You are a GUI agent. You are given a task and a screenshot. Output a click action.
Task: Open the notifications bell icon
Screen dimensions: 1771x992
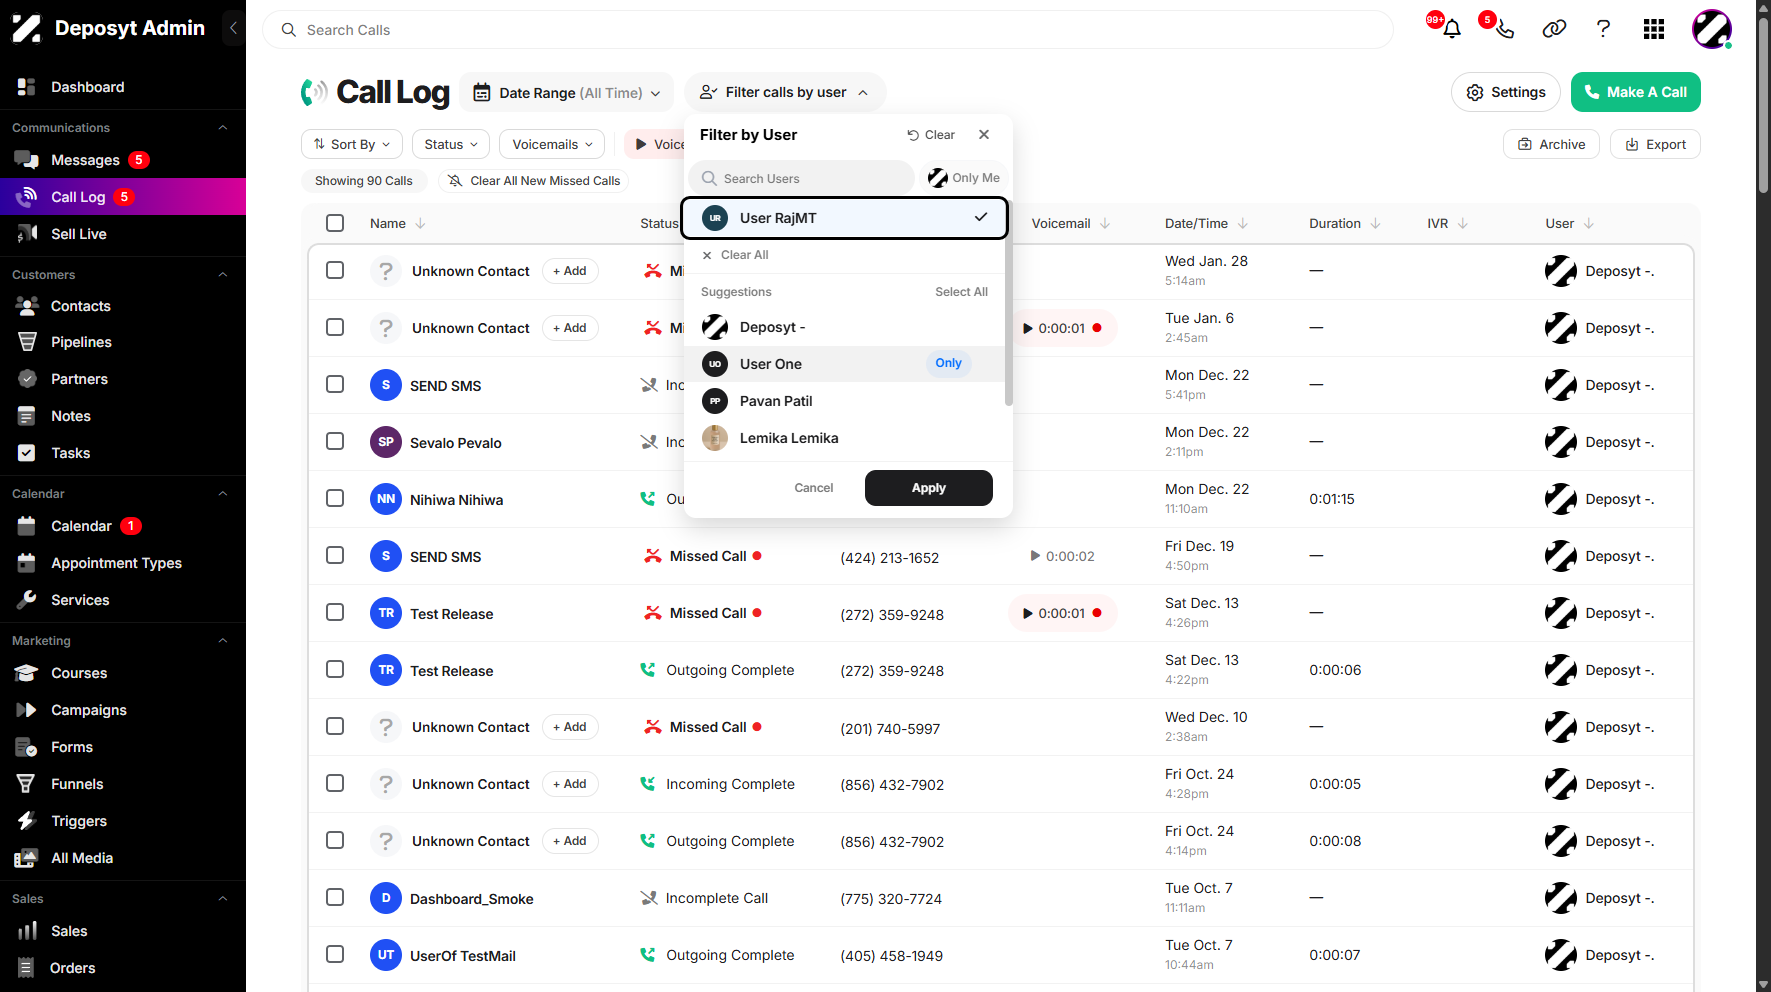[x=1452, y=29]
